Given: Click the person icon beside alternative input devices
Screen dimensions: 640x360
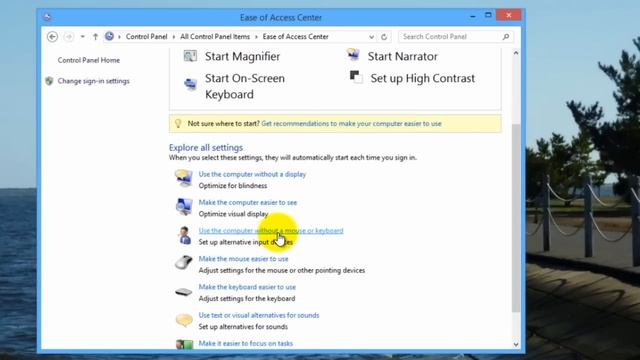Looking at the screenshot, I should click(x=184, y=236).
